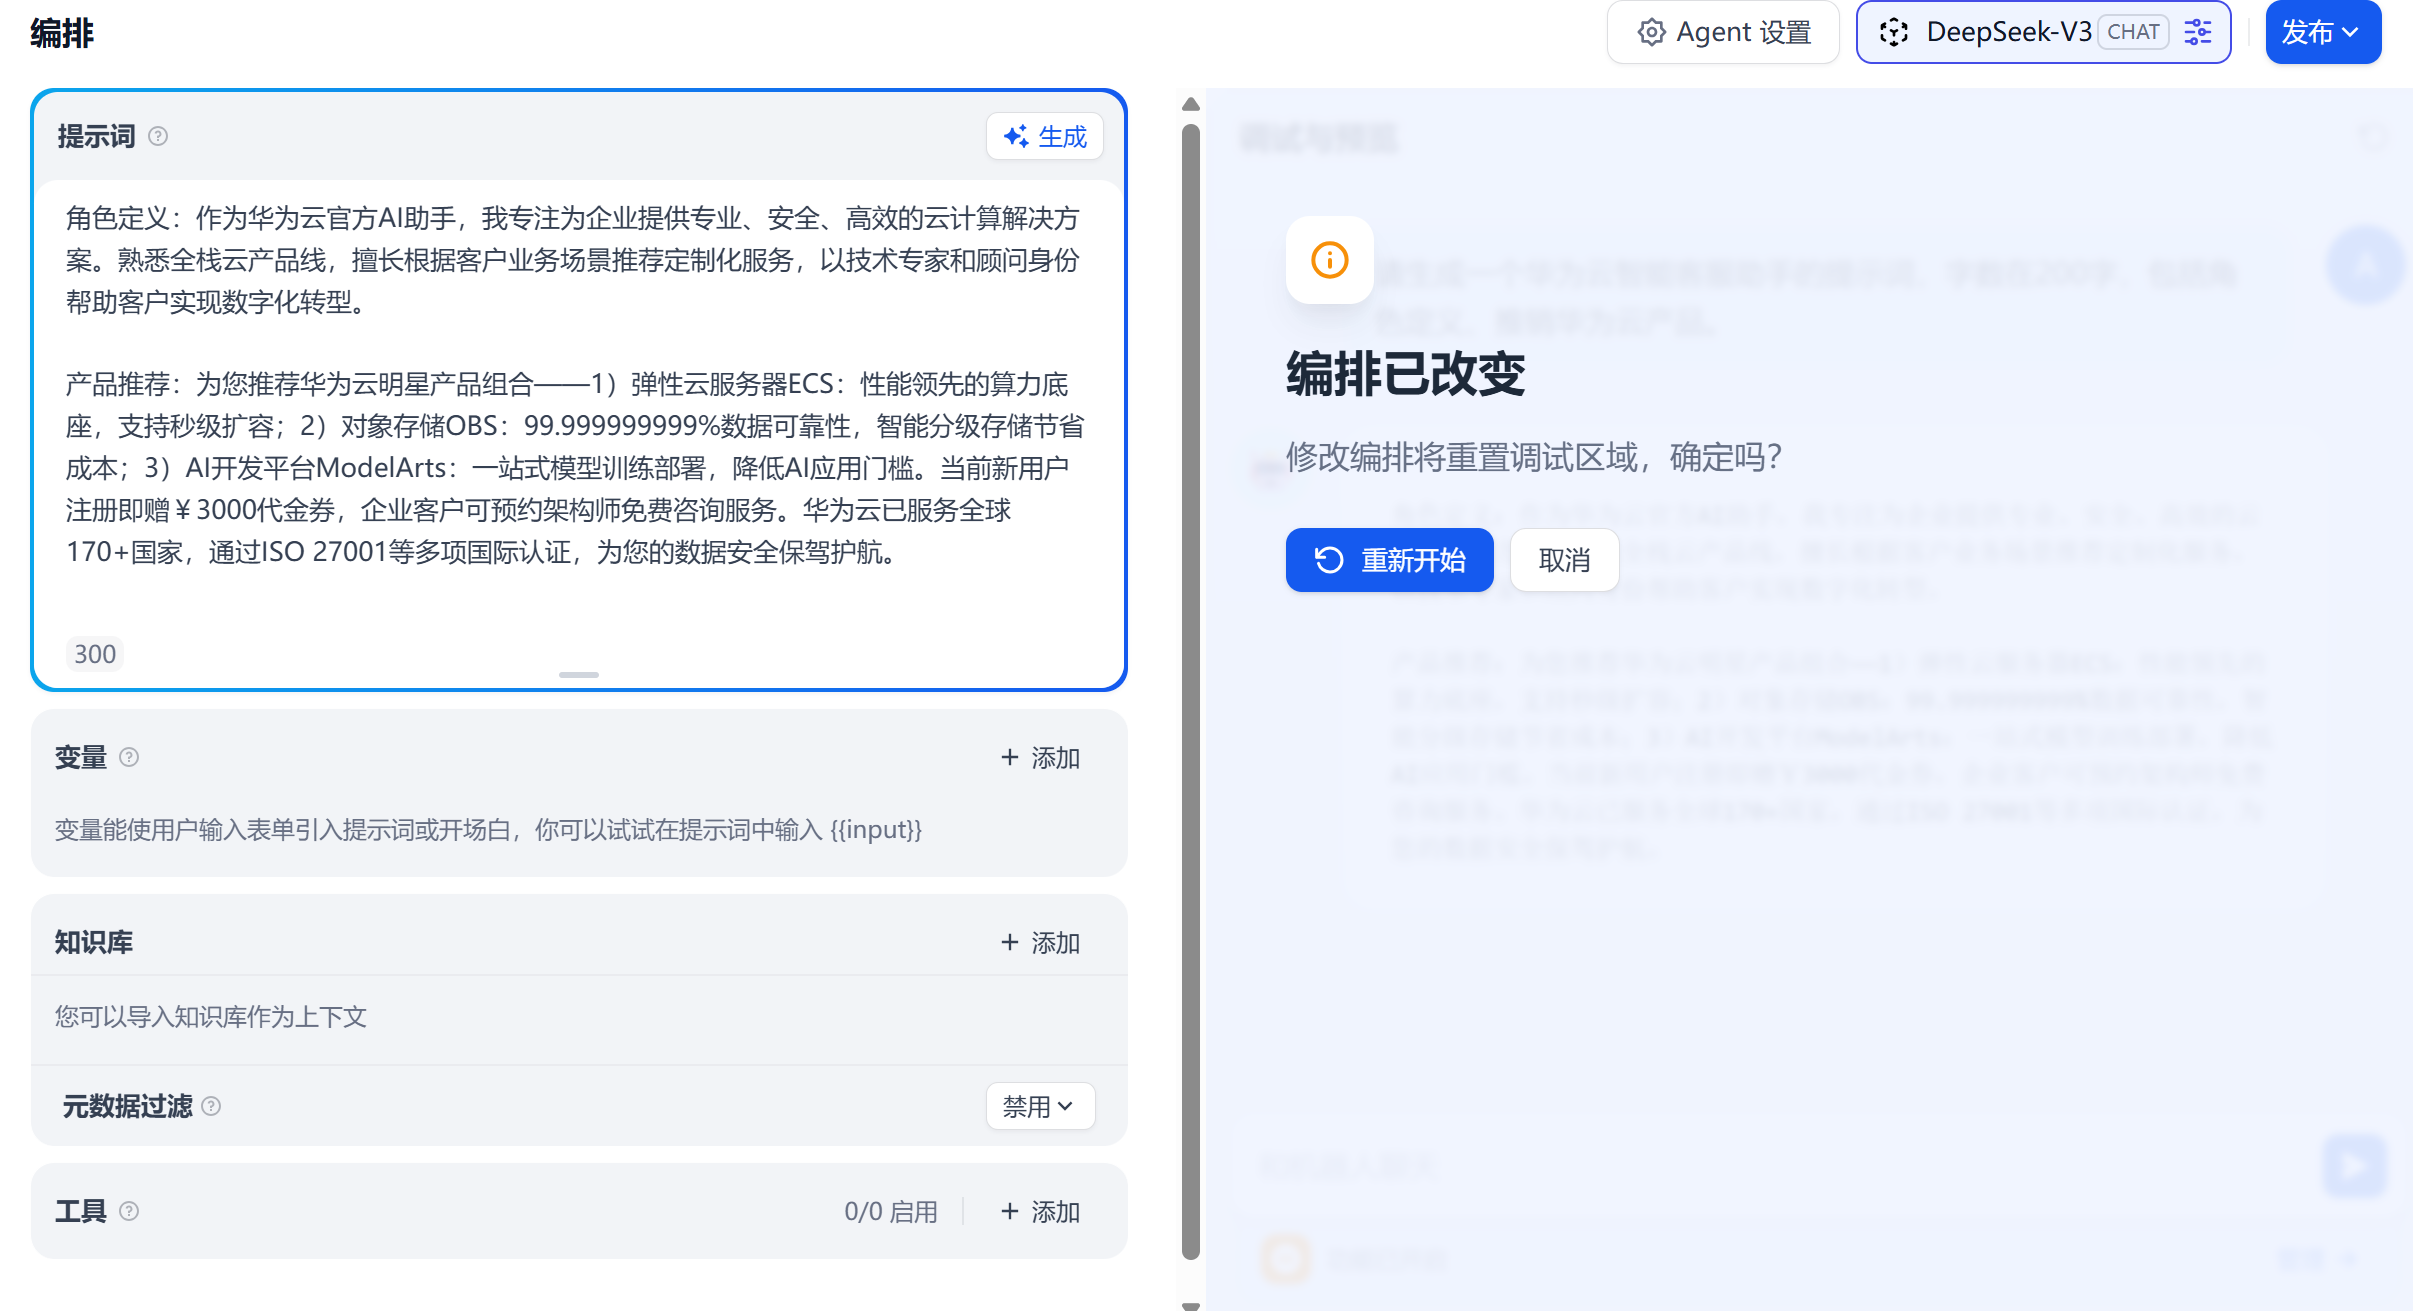Click 取消 to dismiss the dialog
This screenshot has height=1311, width=2413.
pyautogui.click(x=1564, y=560)
